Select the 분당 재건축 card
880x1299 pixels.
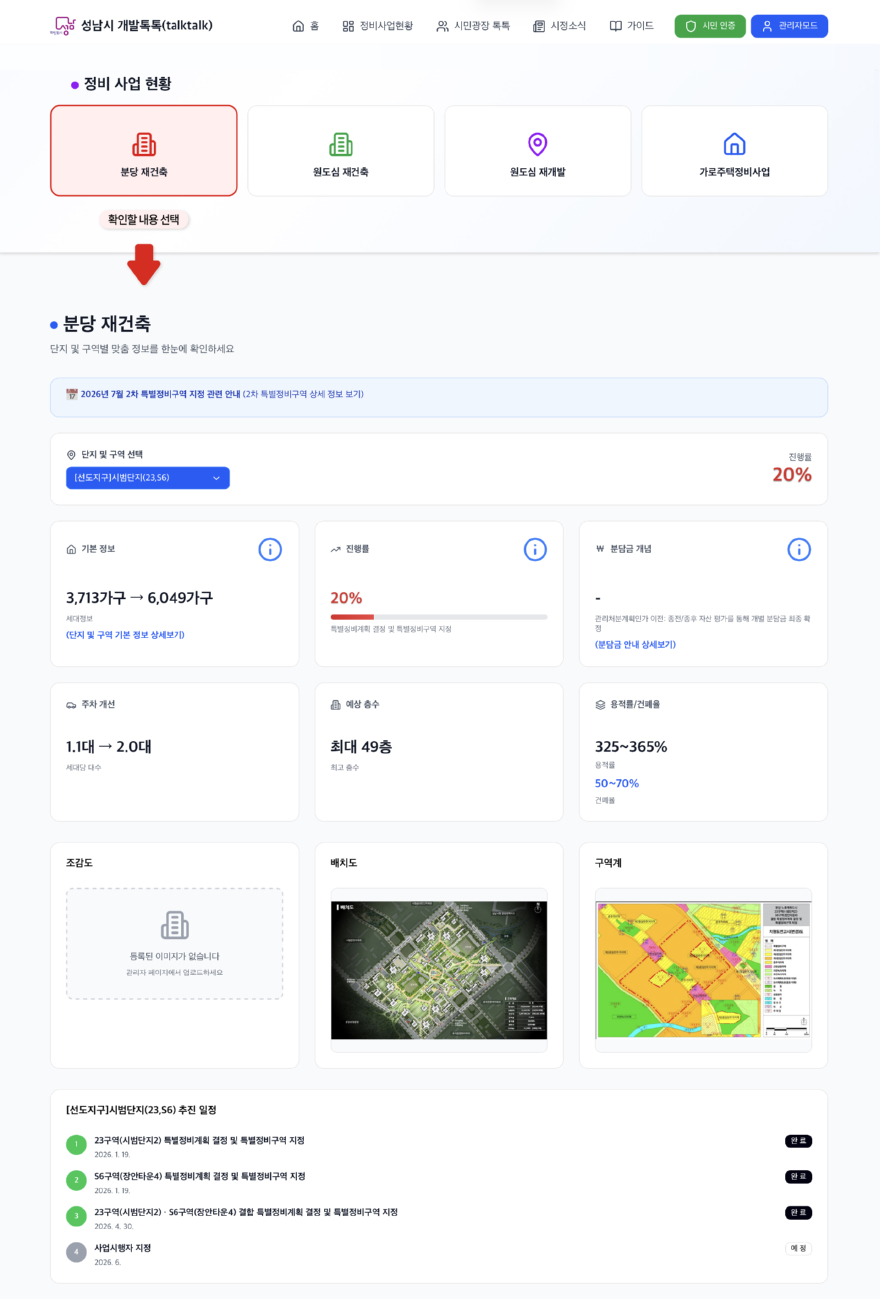(x=144, y=151)
